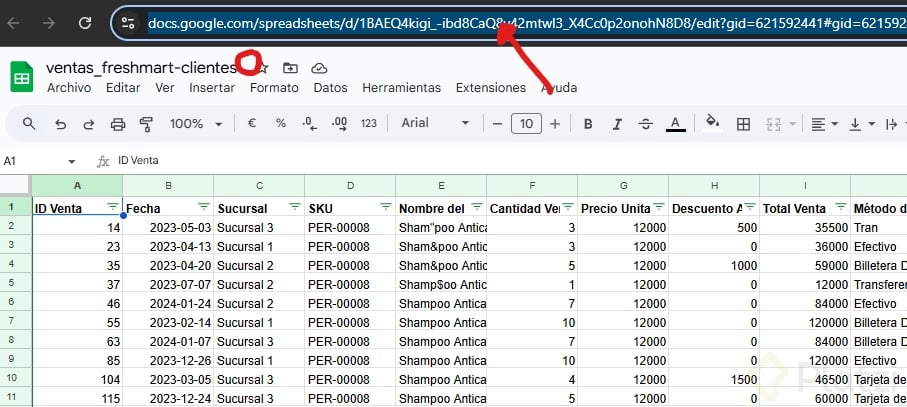The height and width of the screenshot is (407, 907).
Task: Activate the paint format tool
Action: coord(146,124)
